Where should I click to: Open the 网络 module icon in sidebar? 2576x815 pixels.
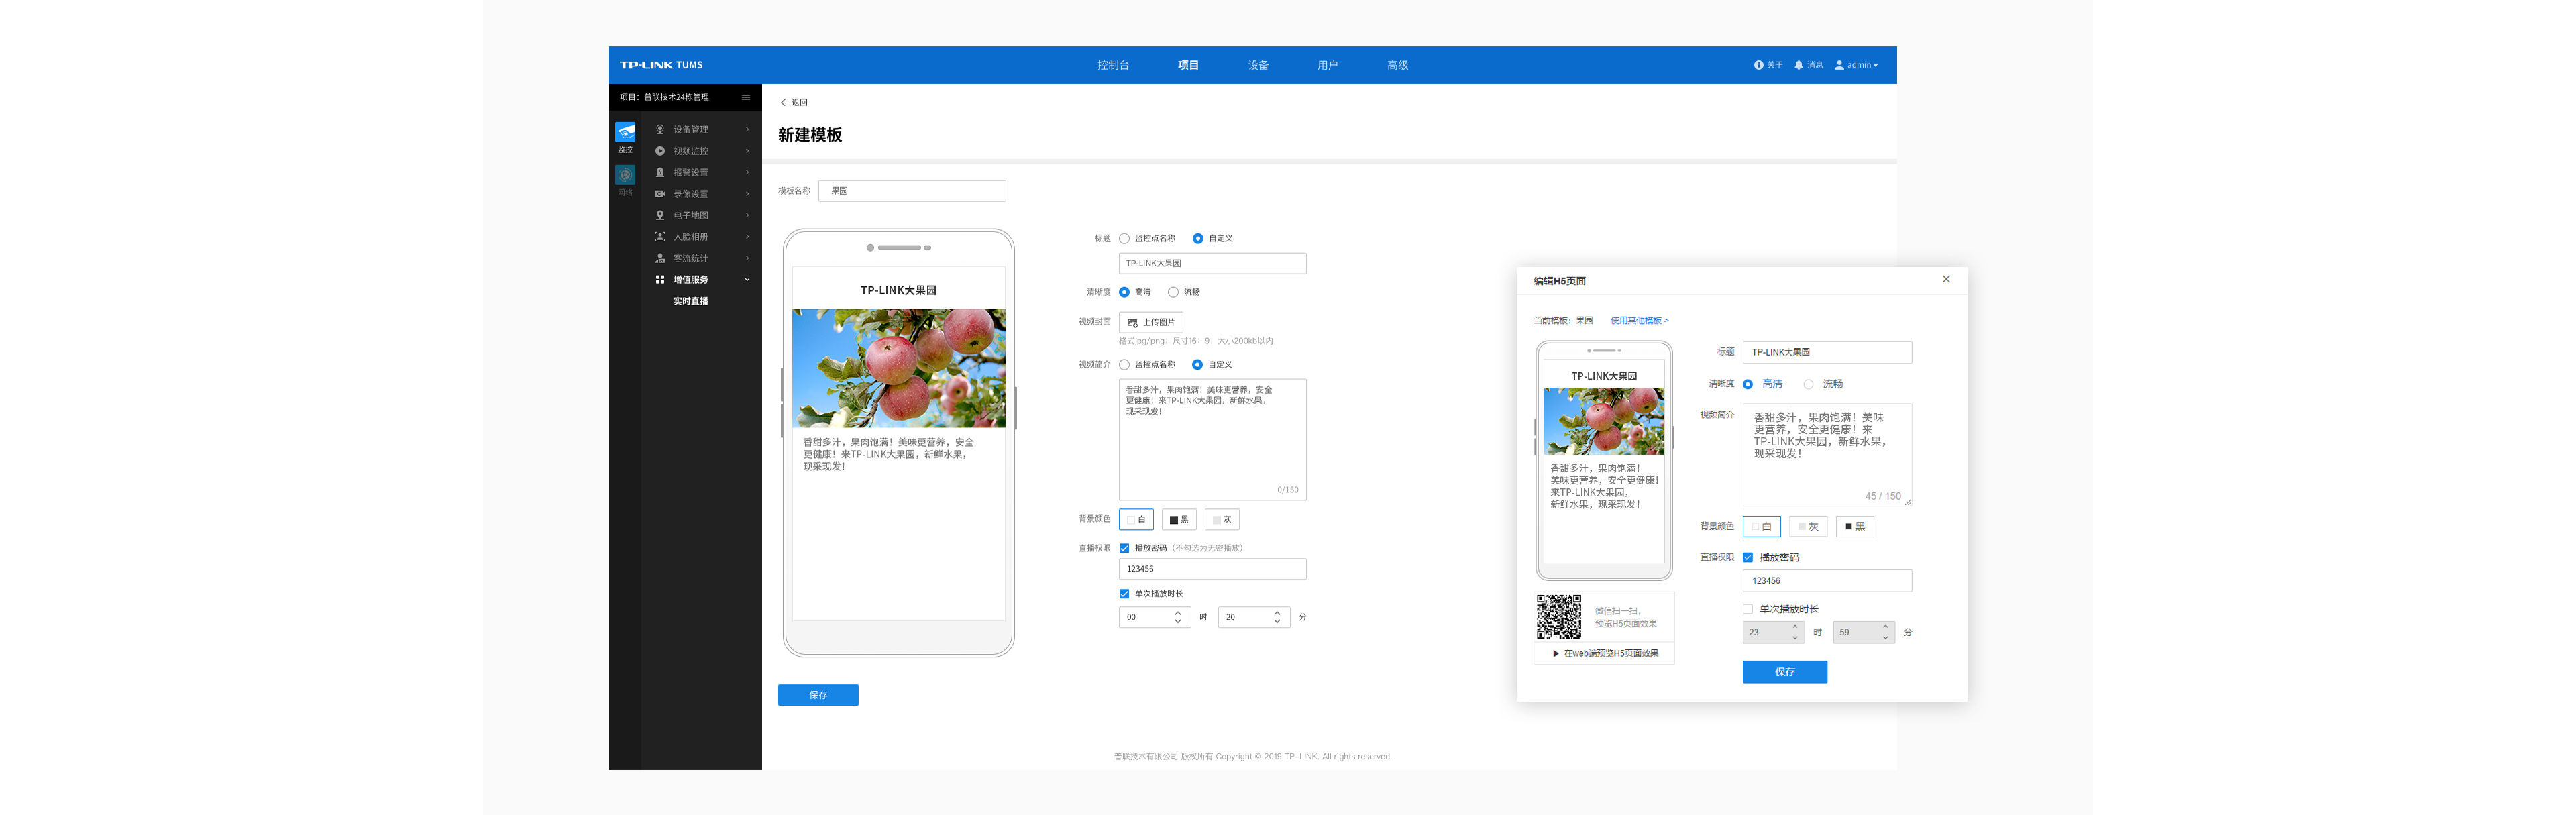tap(625, 175)
